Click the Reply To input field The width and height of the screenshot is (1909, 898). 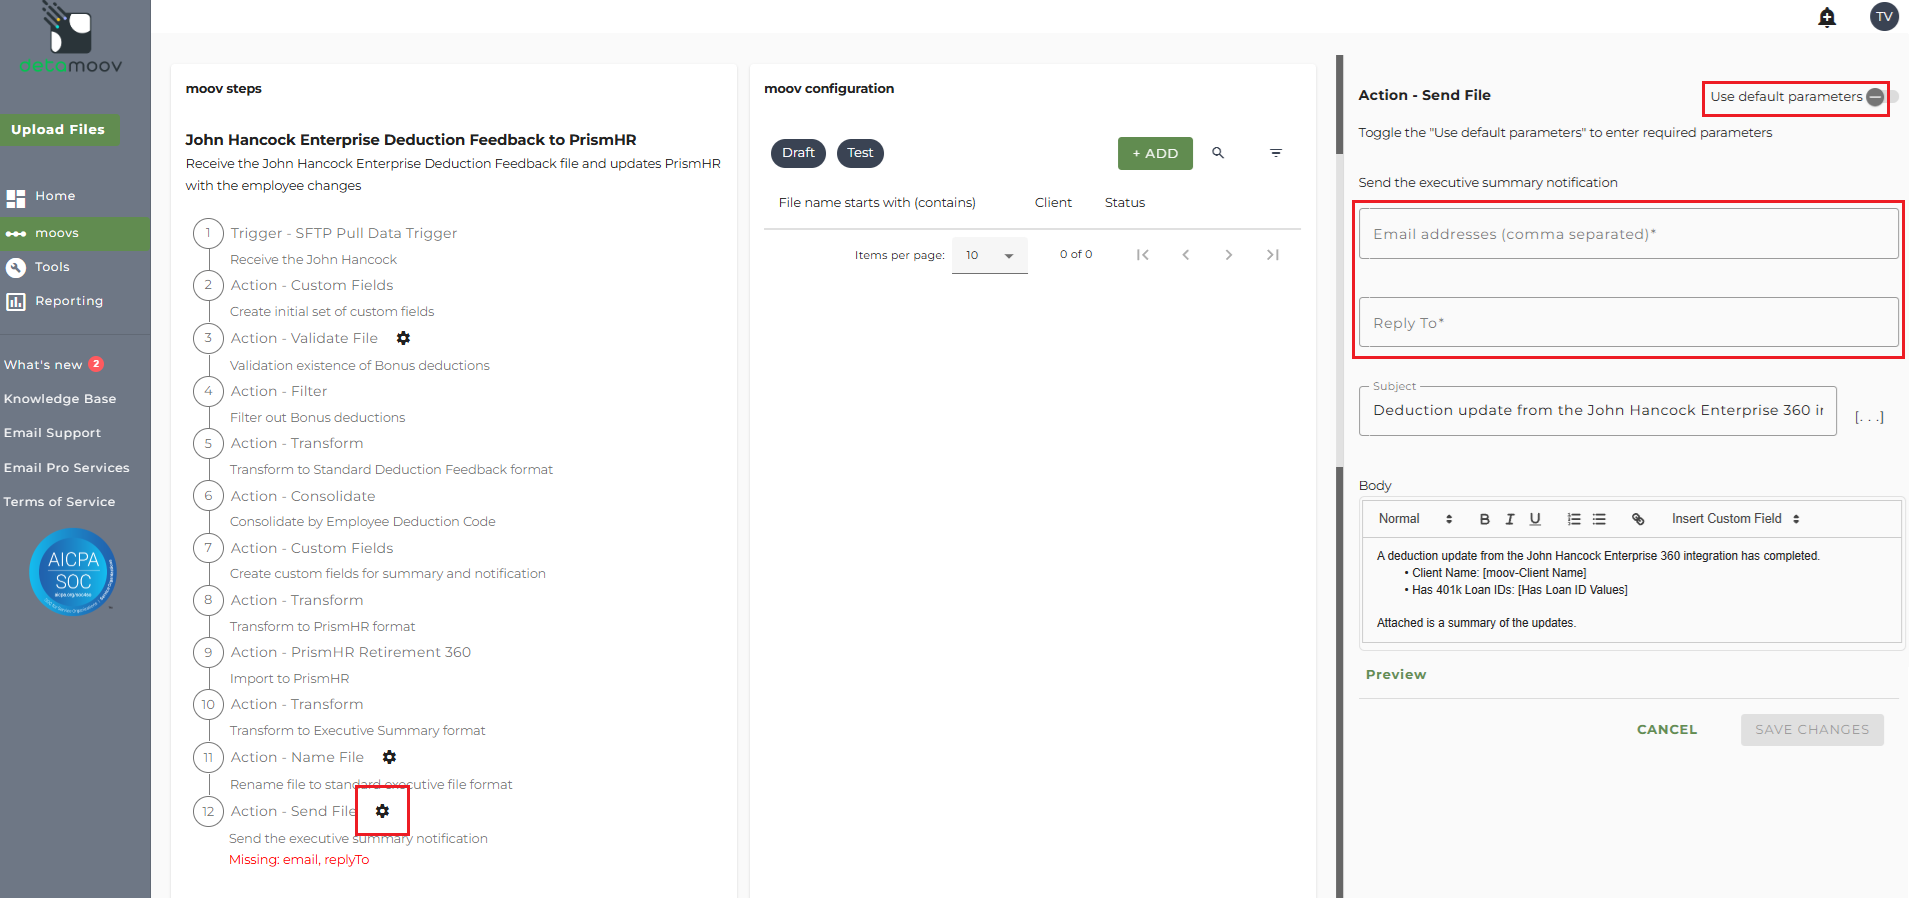(1628, 323)
